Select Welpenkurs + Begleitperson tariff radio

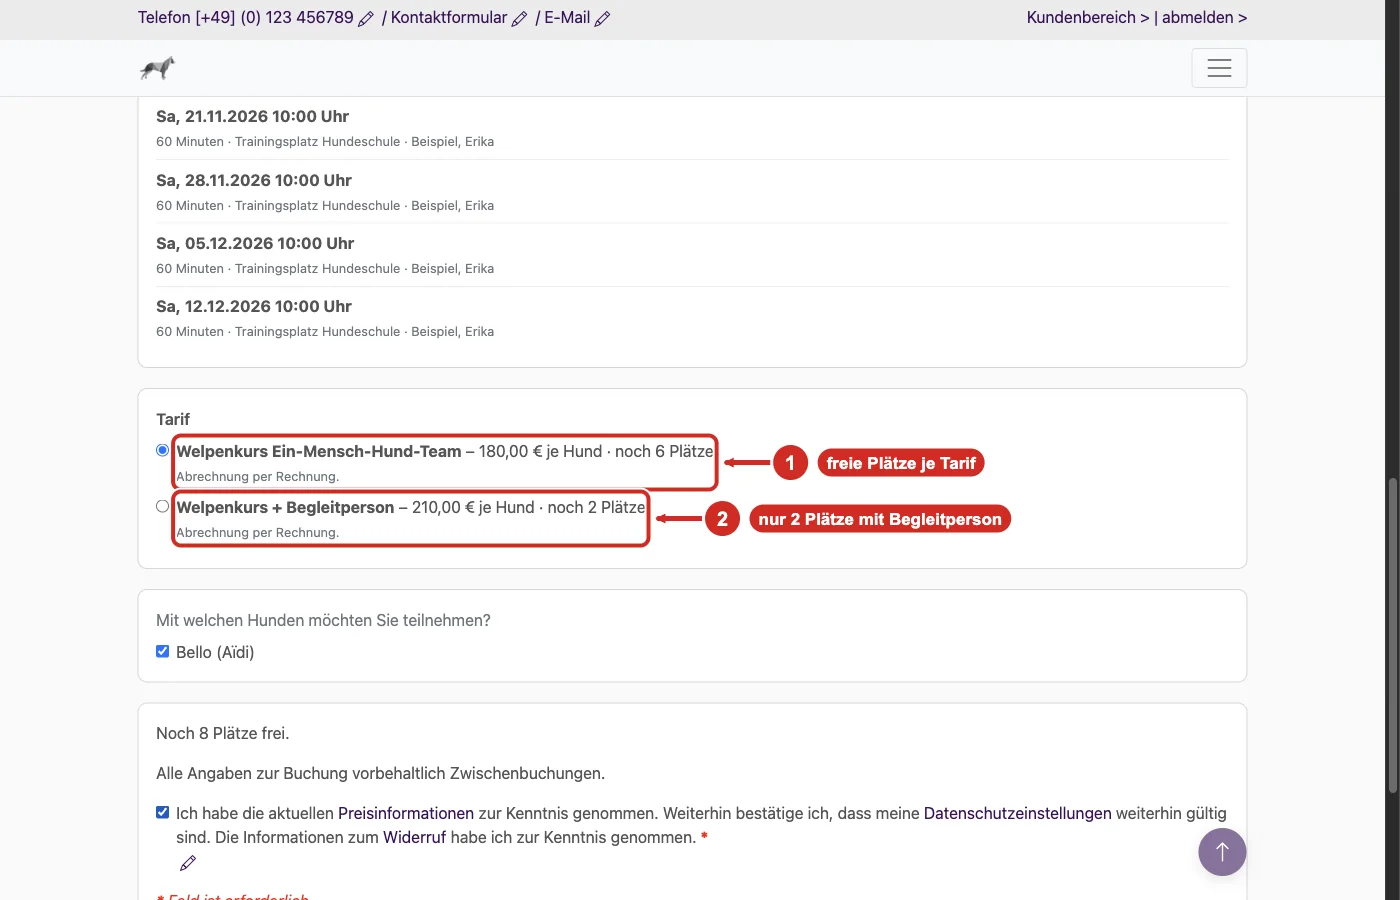[163, 506]
